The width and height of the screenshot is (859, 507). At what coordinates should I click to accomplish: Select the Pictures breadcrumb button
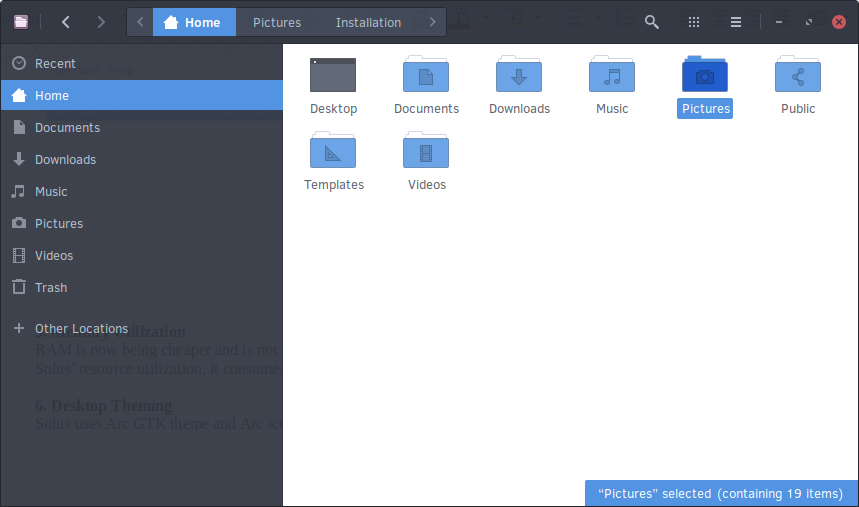(277, 22)
